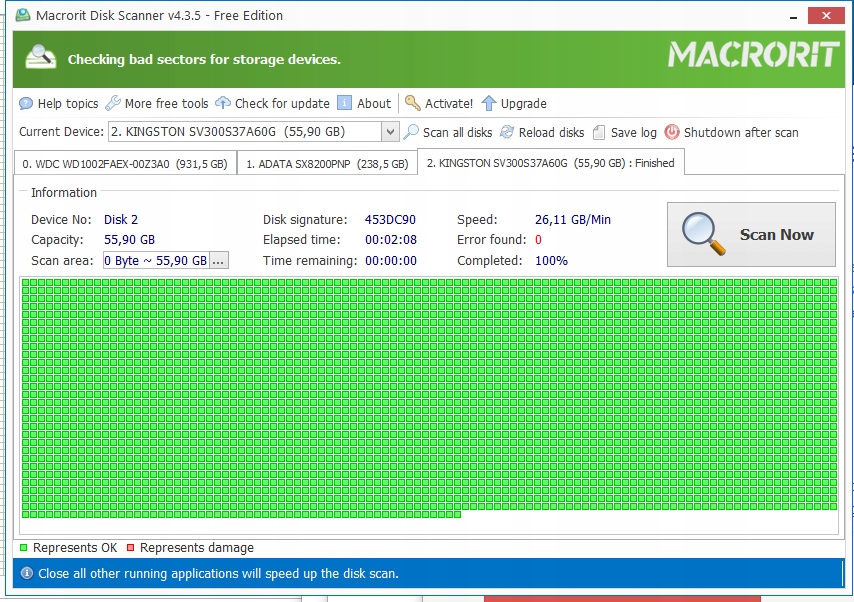Minimize the Macrorit Disk Scanner window
This screenshot has width=854, height=602.
(793, 16)
